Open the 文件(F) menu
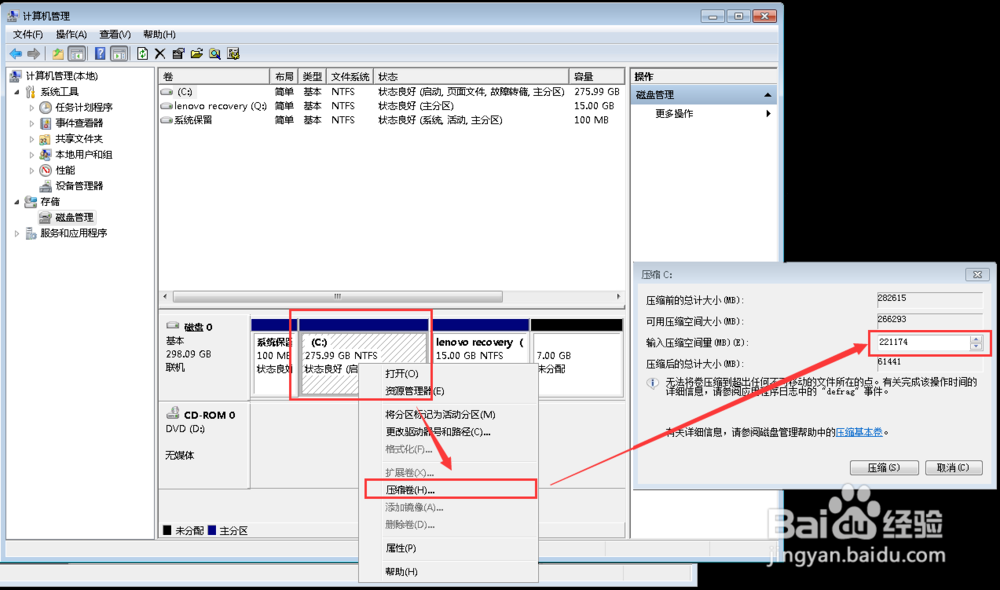Screen dimensions: 1000x590 click(27, 34)
